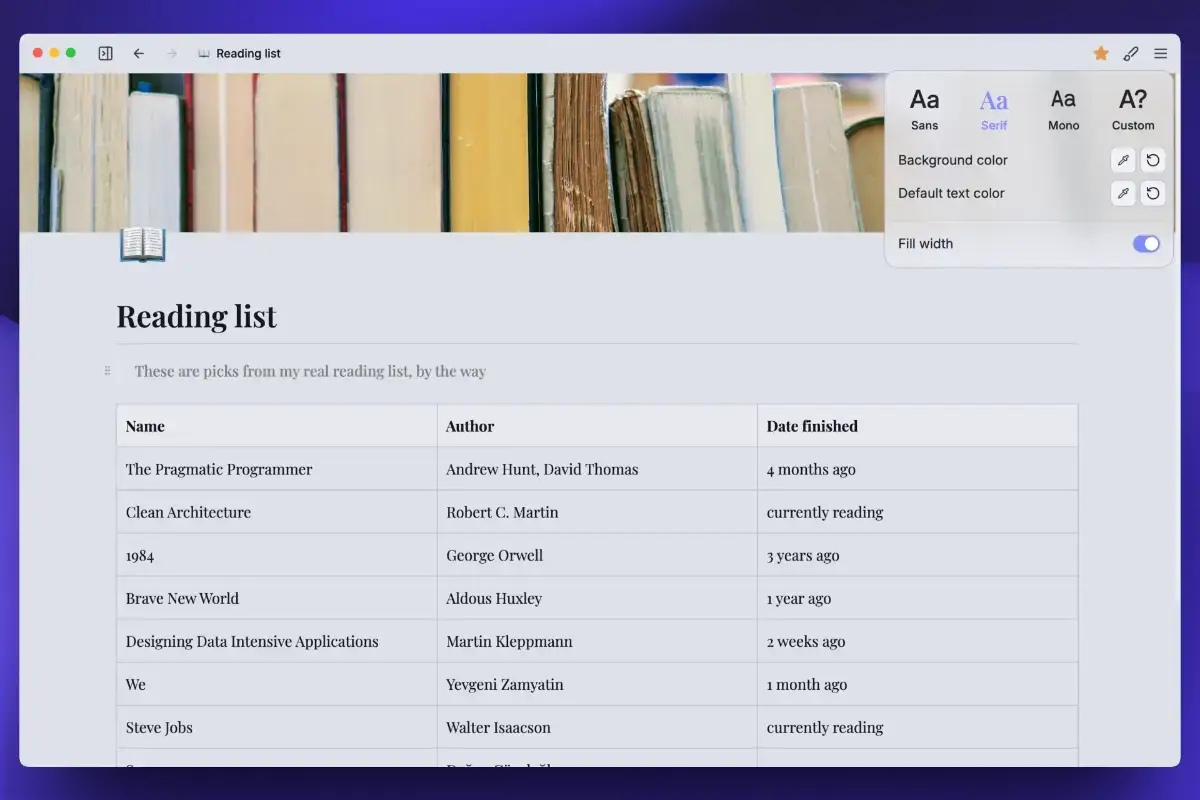
Task: Click the book spines cover image
Action: [x=450, y=150]
